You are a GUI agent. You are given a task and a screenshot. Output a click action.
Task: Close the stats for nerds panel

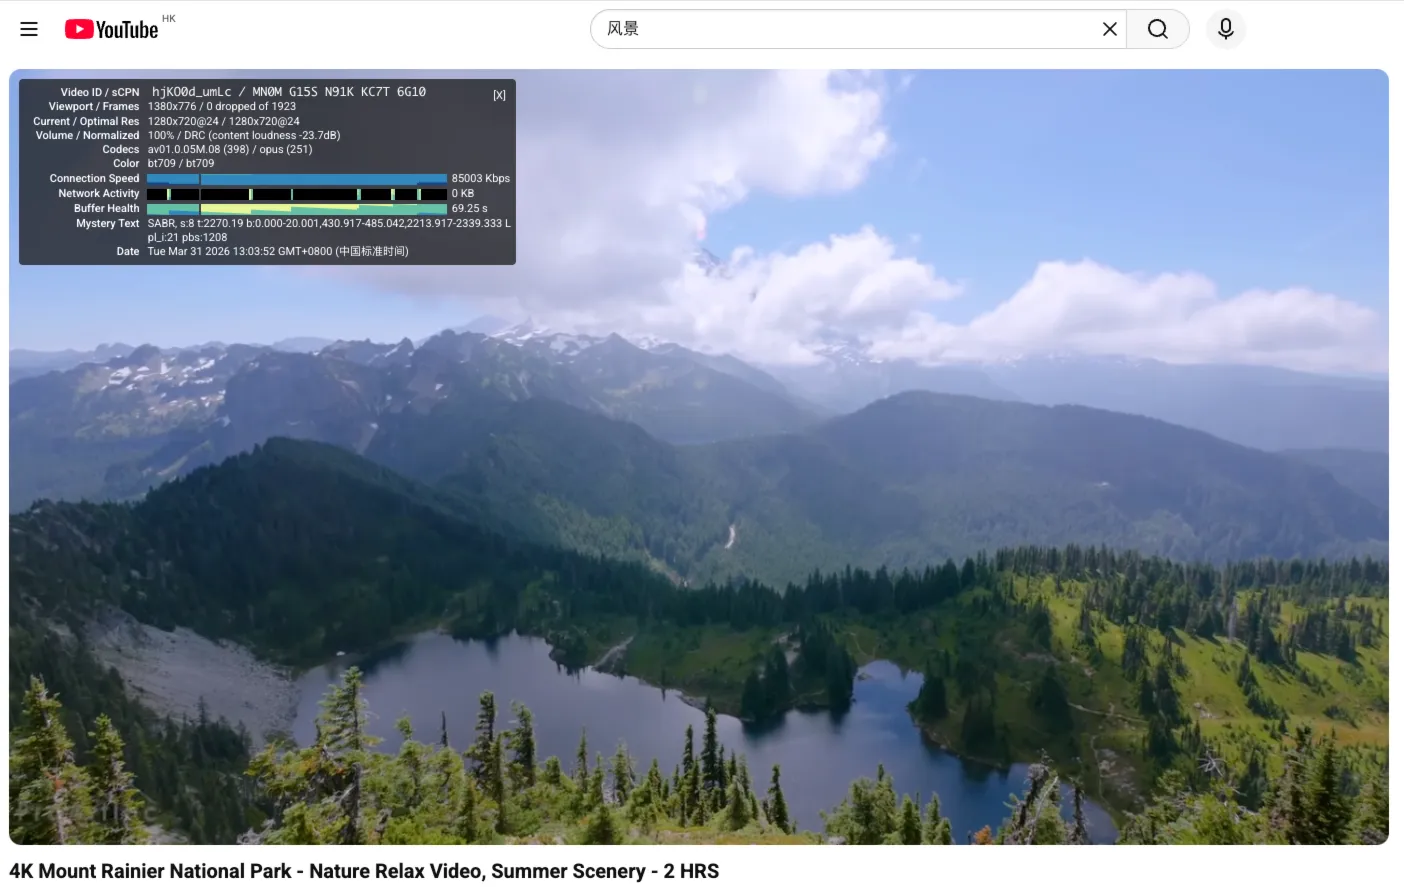(x=499, y=95)
